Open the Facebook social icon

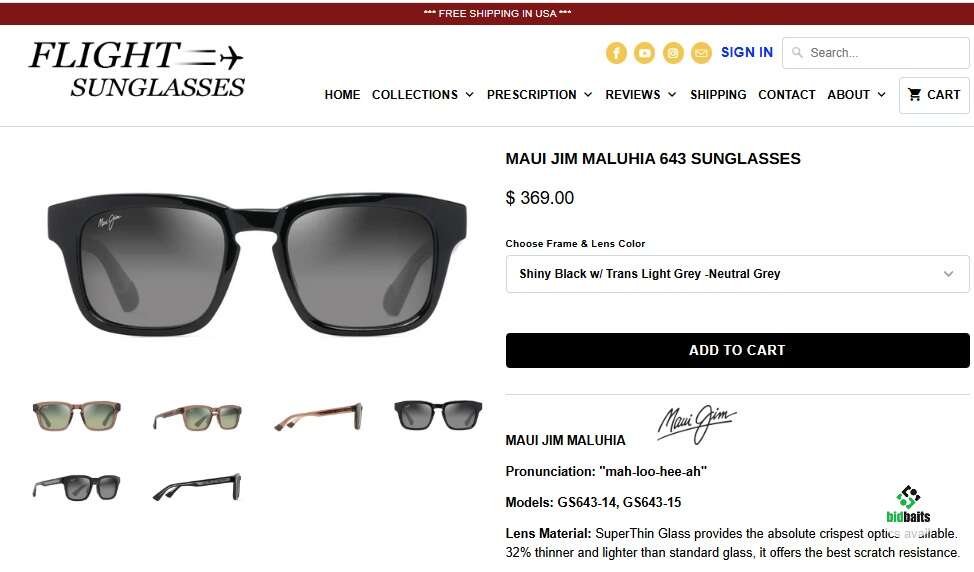coord(616,53)
